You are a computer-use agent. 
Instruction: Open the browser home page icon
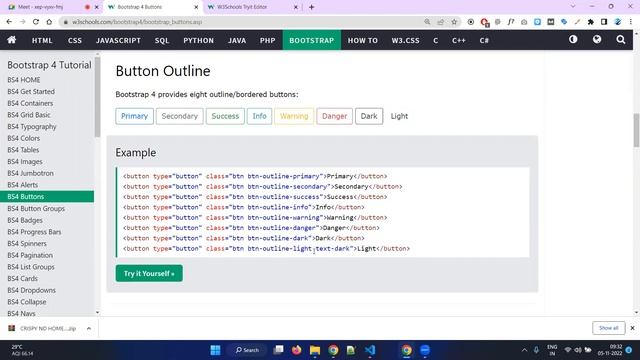click(x=49, y=22)
